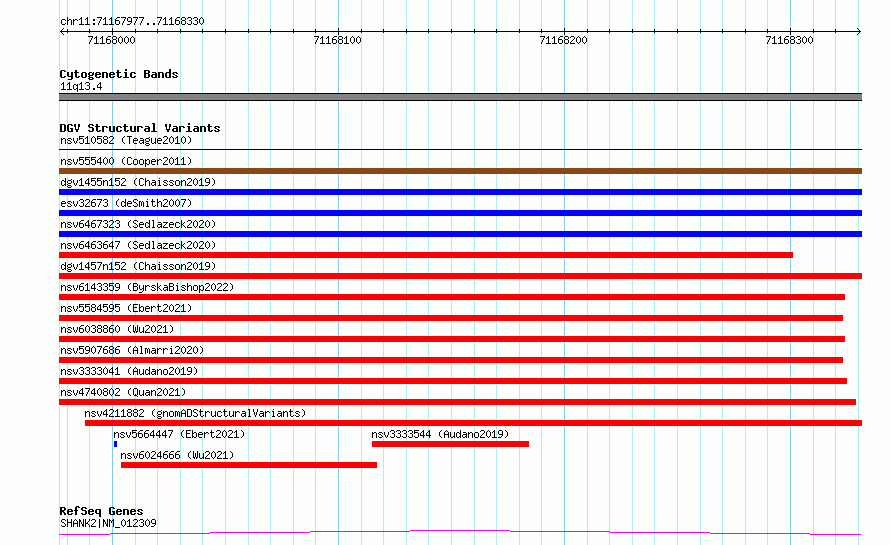Viewport: 890px width, 545px height.
Task: Click nsv6463647 (Sedlazeck2020) variant label
Action: [138, 245]
